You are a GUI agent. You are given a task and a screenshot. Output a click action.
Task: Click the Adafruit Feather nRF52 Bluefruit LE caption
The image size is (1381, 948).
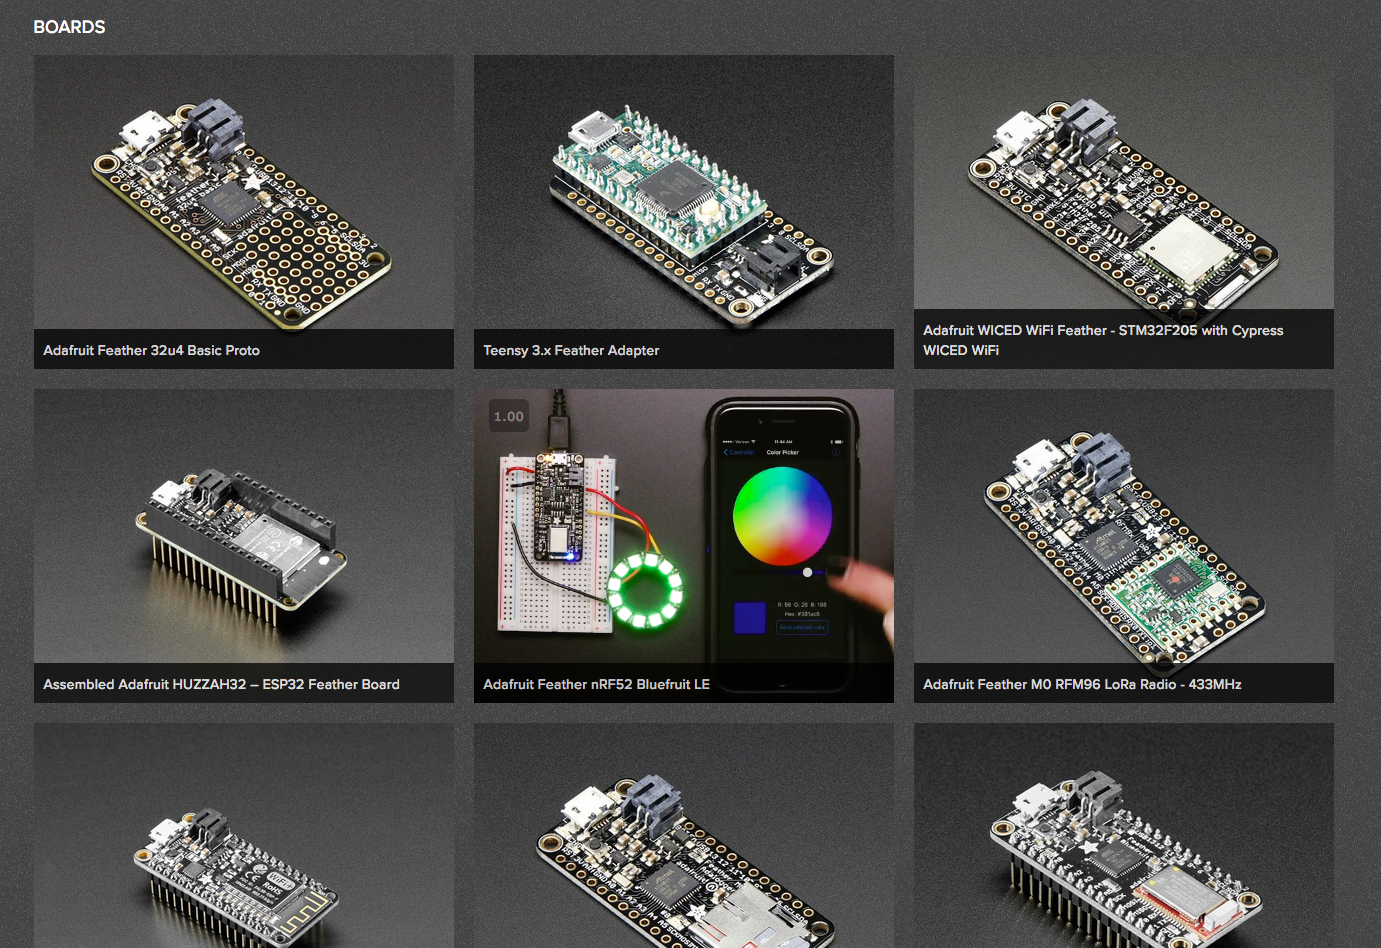[596, 684]
